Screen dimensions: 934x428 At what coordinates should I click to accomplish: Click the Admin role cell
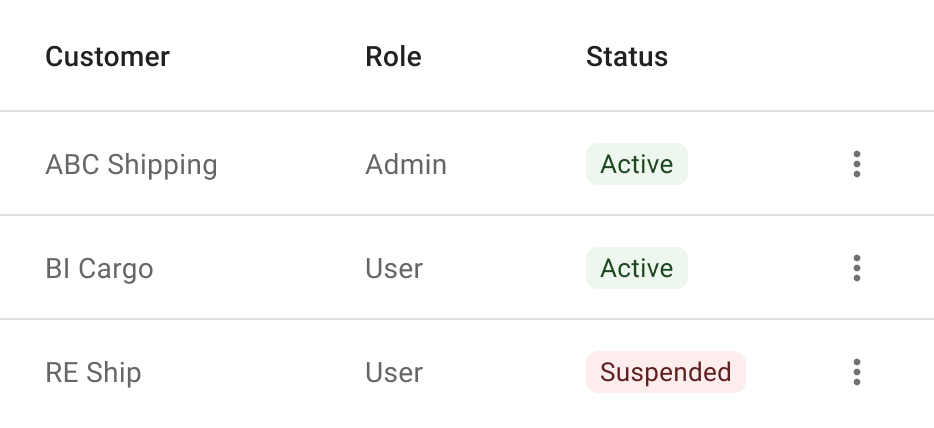[x=406, y=164]
